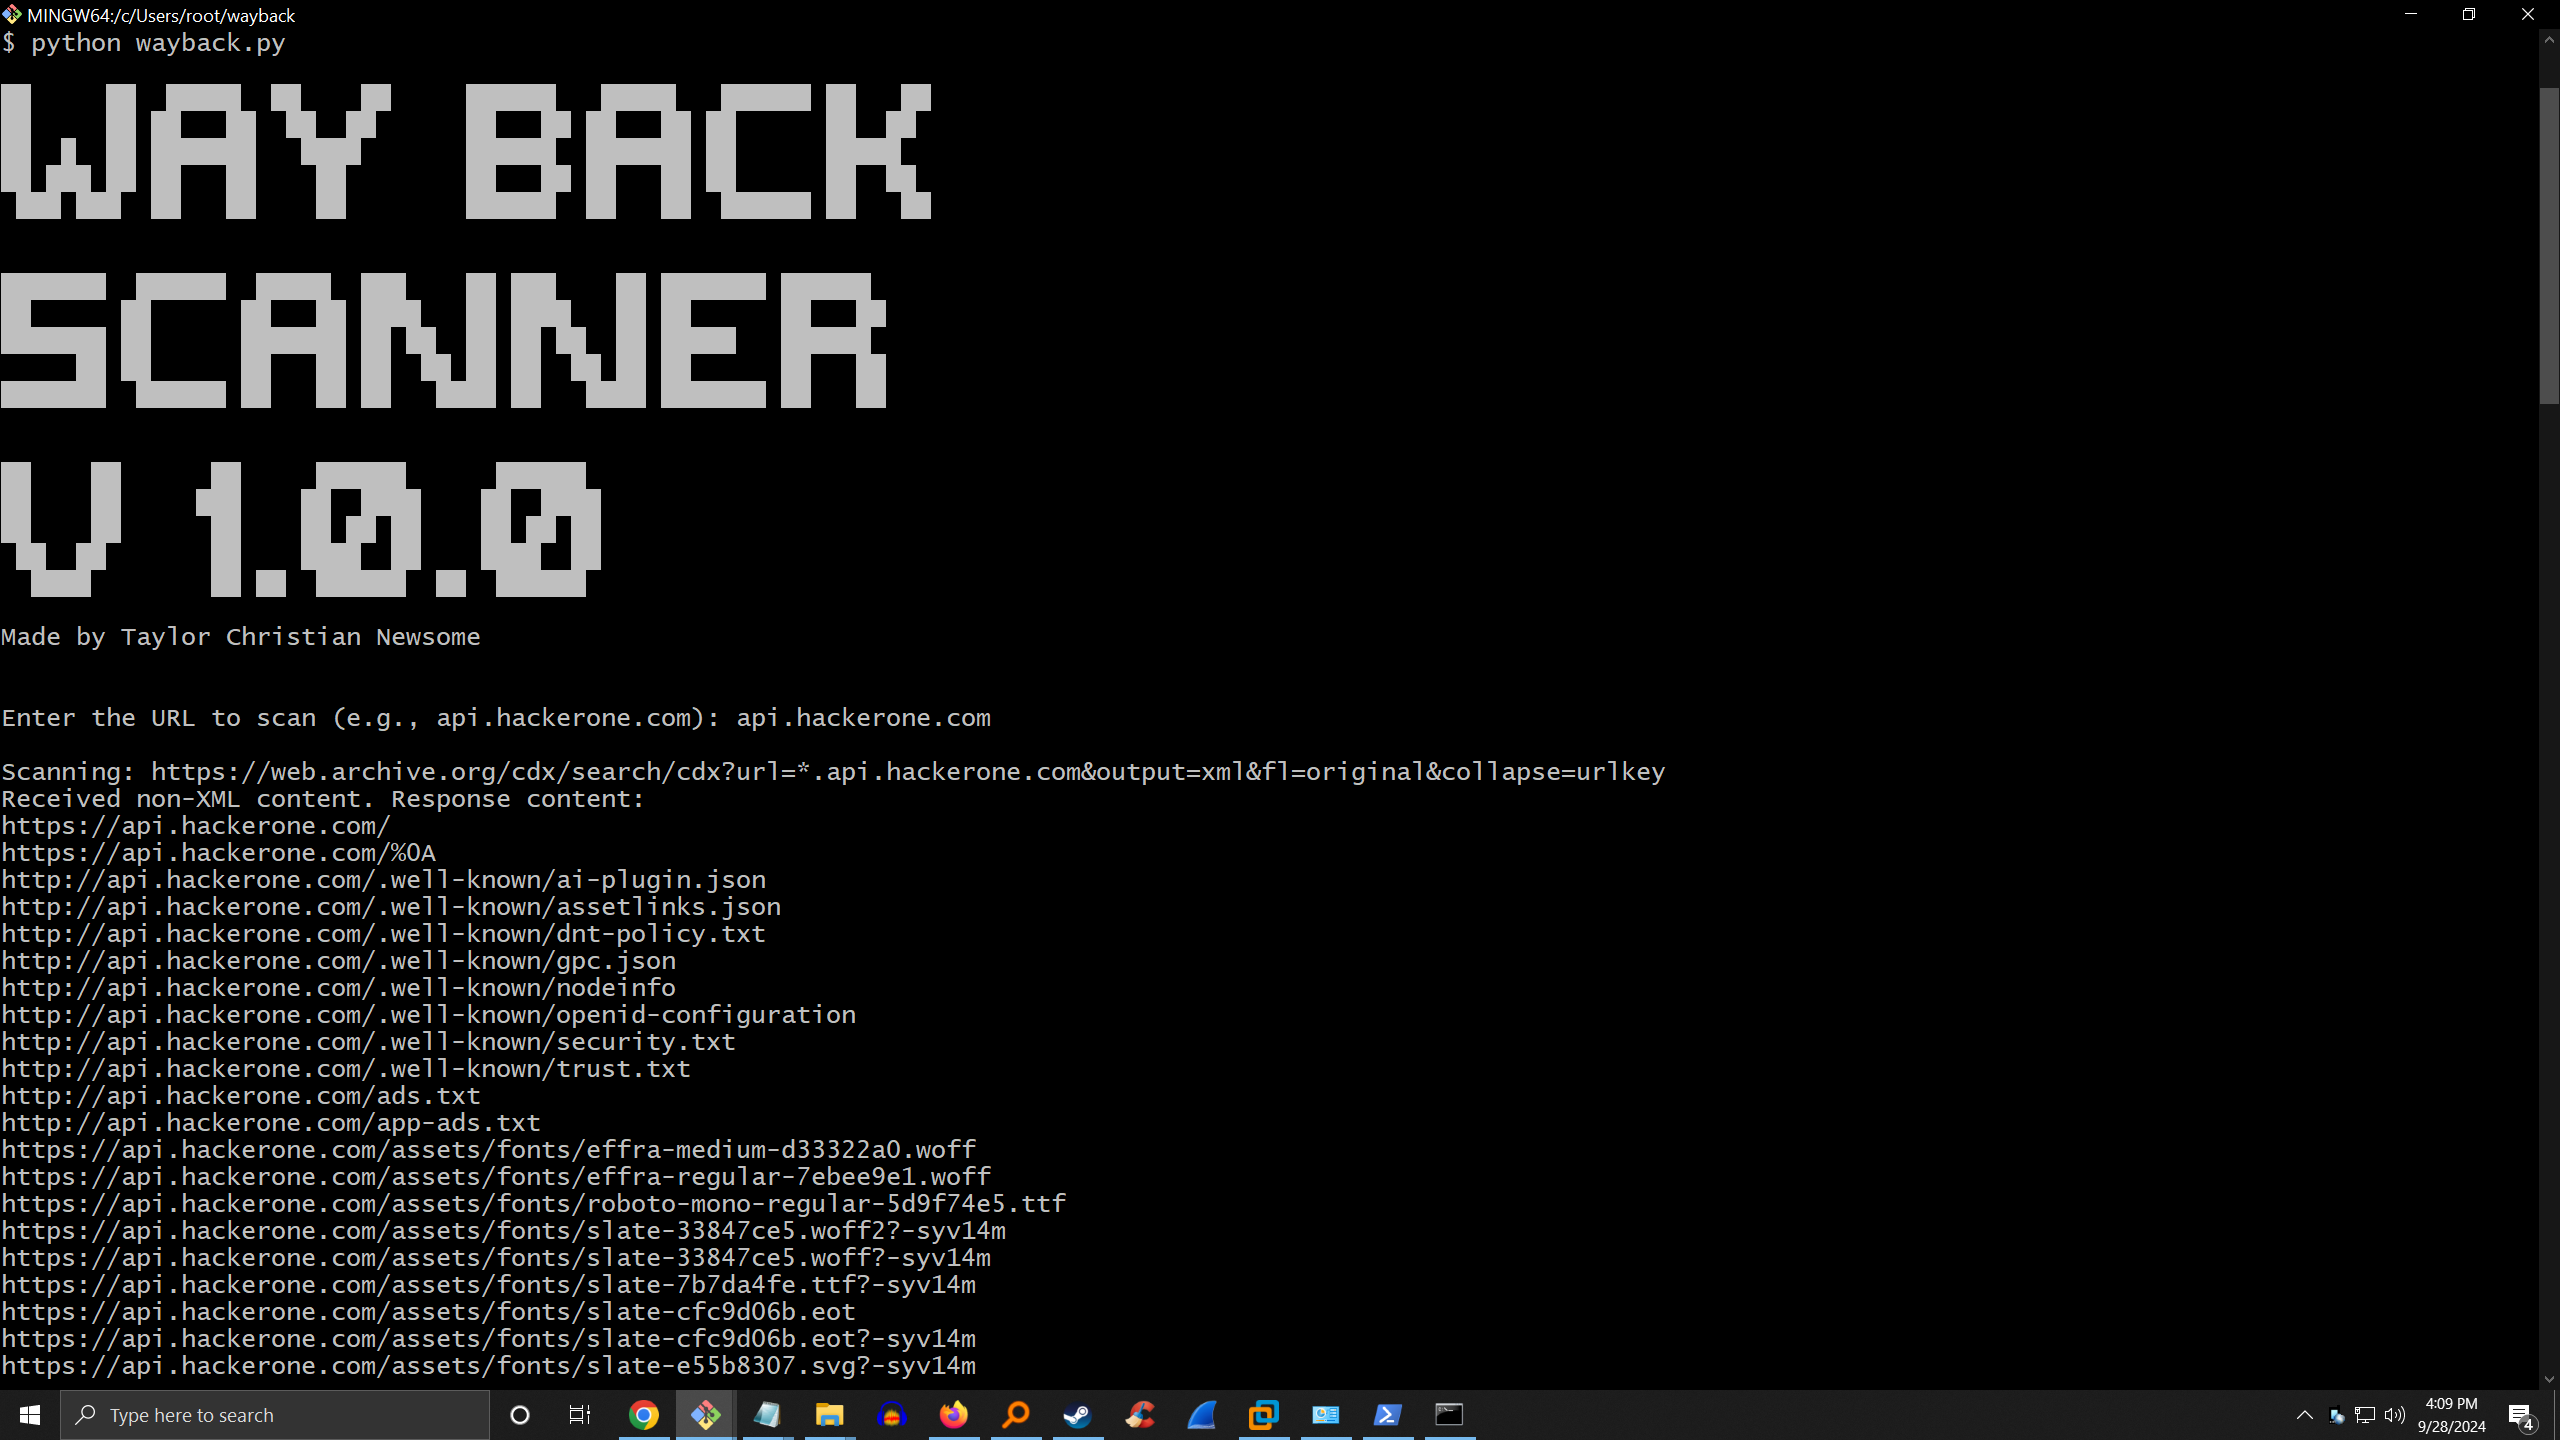Screen dimensions: 2560x1440
Task: Open the Windows Start menu
Action: coord(30,1415)
